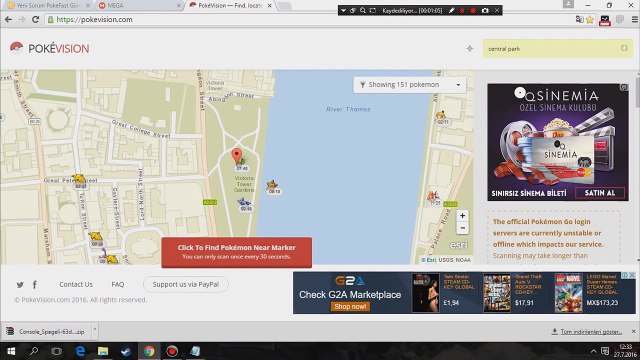
Task: Click the locate-me crosshair icon
Action: pyautogui.click(x=470, y=49)
